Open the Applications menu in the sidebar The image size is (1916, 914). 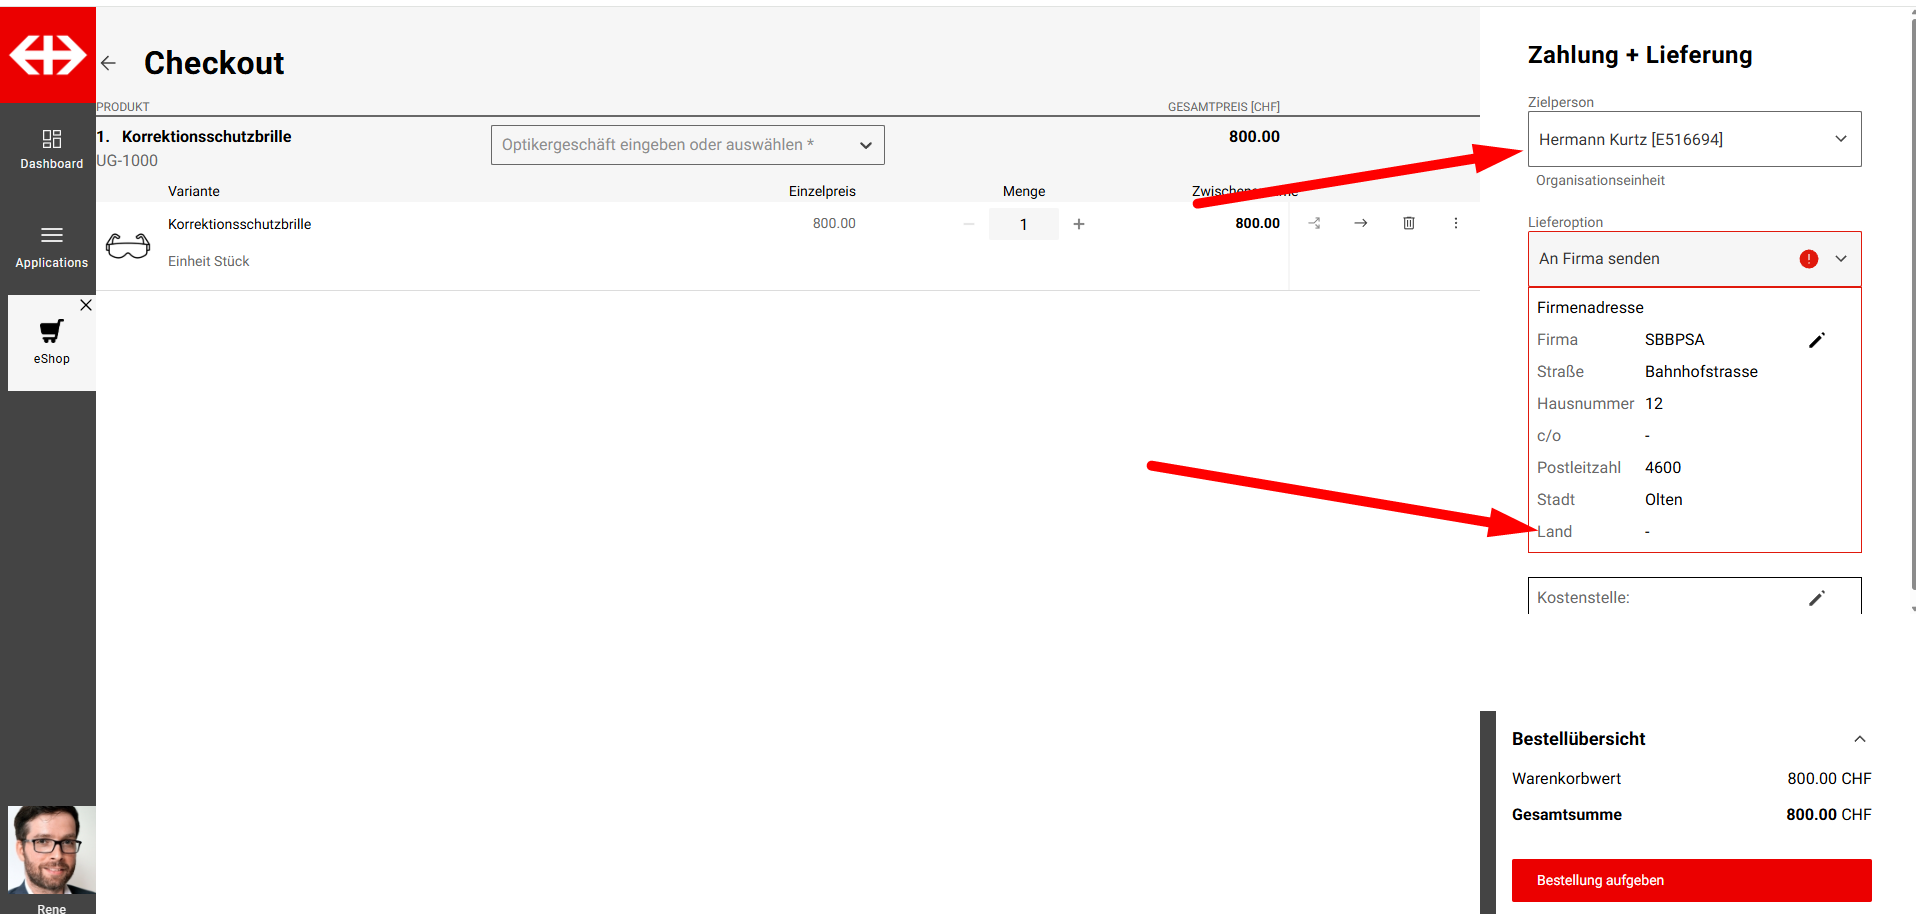pos(51,247)
